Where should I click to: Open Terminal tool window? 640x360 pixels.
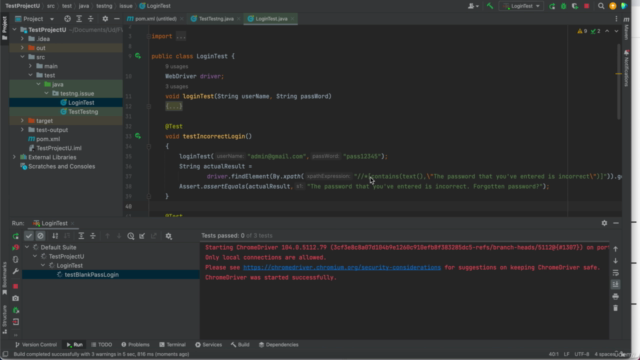point(172,344)
